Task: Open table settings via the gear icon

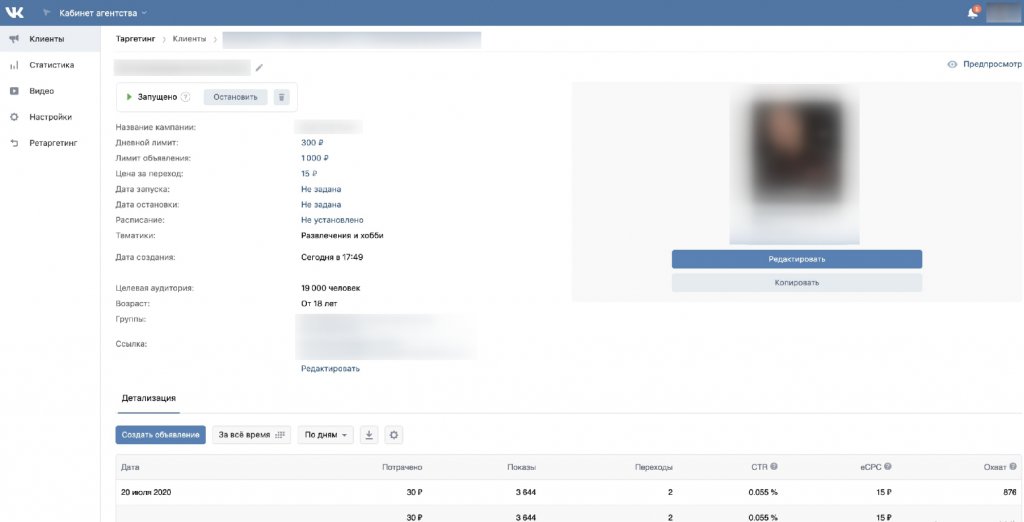Action: [x=394, y=435]
